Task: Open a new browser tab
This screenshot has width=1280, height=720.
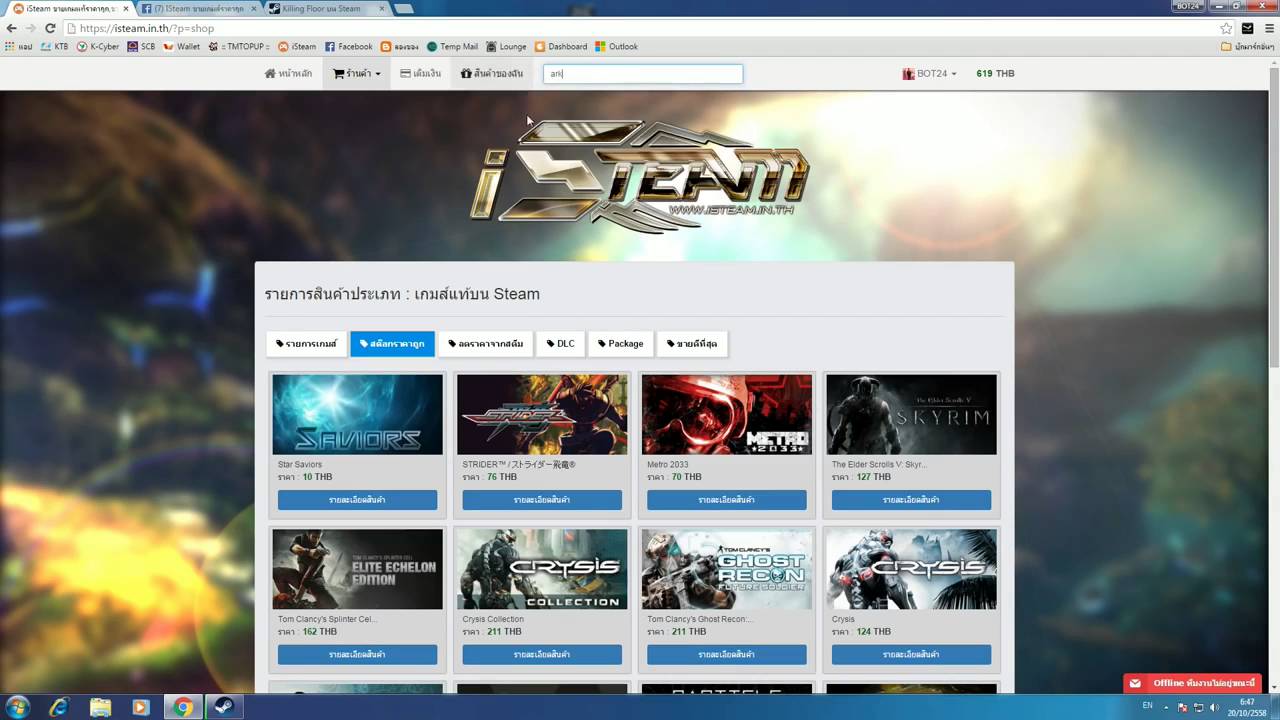Action: (404, 8)
